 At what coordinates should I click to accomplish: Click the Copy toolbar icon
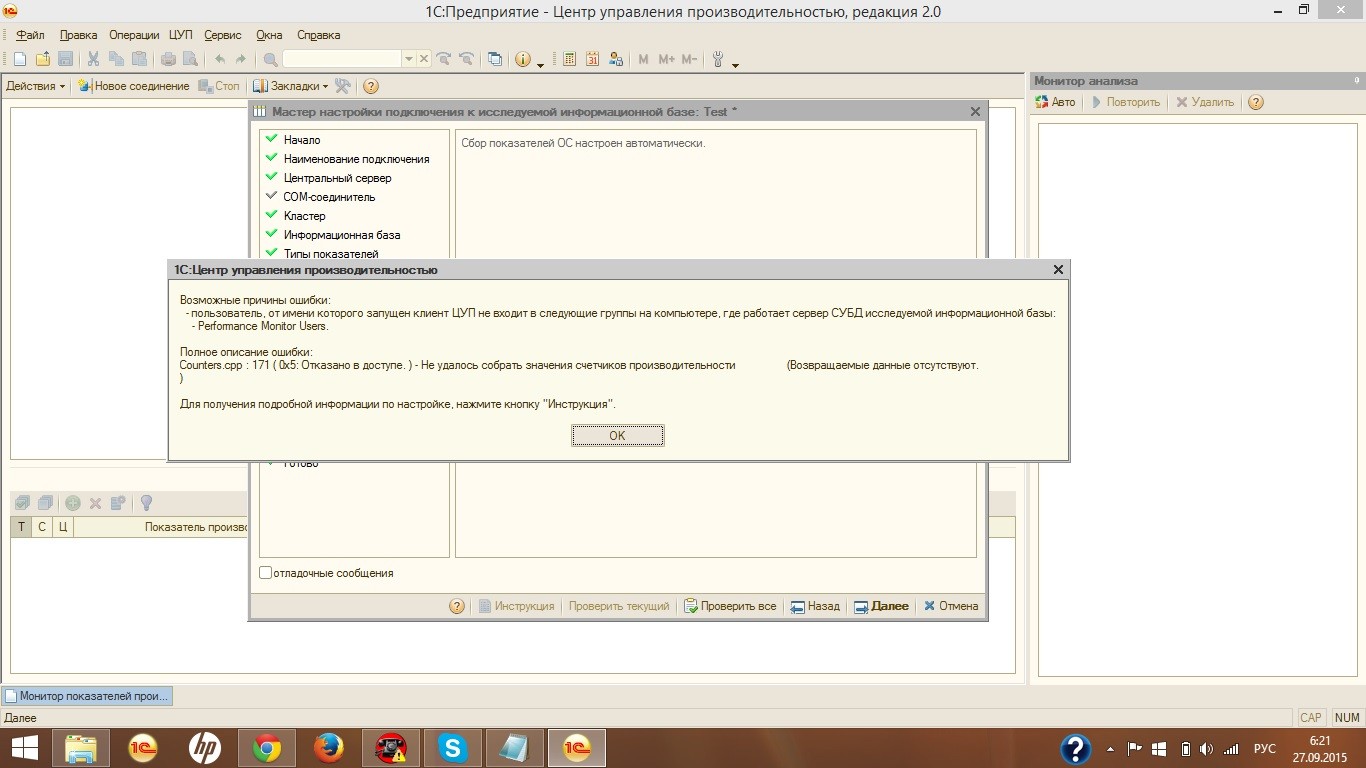click(x=116, y=59)
